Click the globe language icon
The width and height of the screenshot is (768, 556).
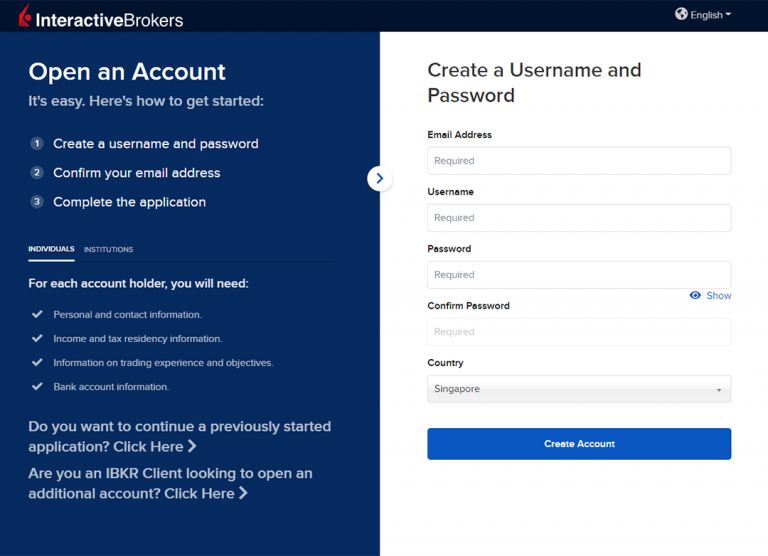pos(681,14)
